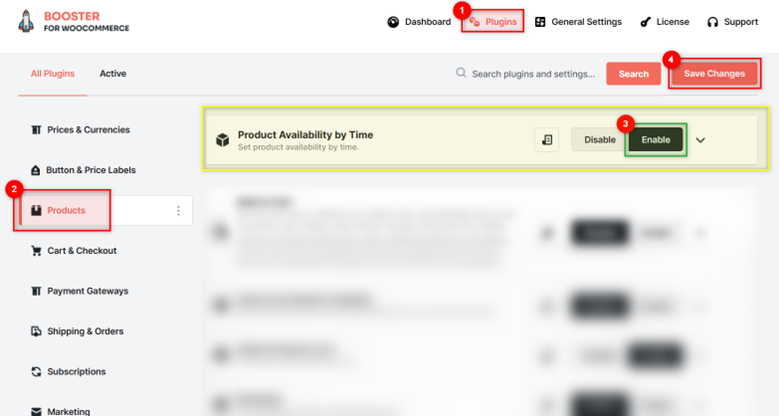Click the Product Availability by Time title
This screenshot has width=779, height=416.
pyautogui.click(x=306, y=135)
